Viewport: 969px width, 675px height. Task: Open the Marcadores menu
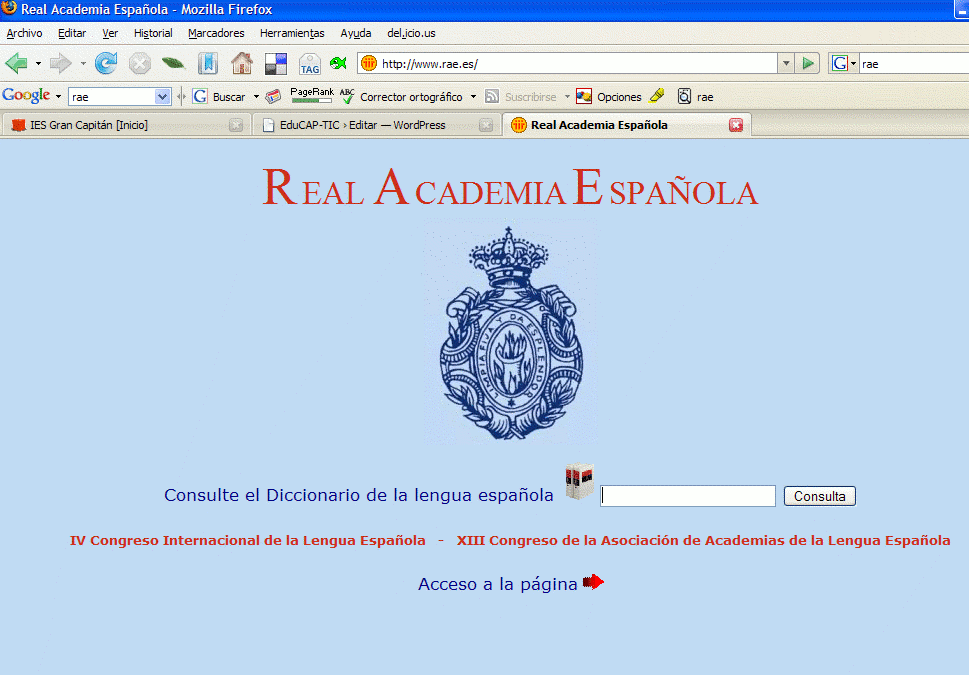tap(216, 33)
